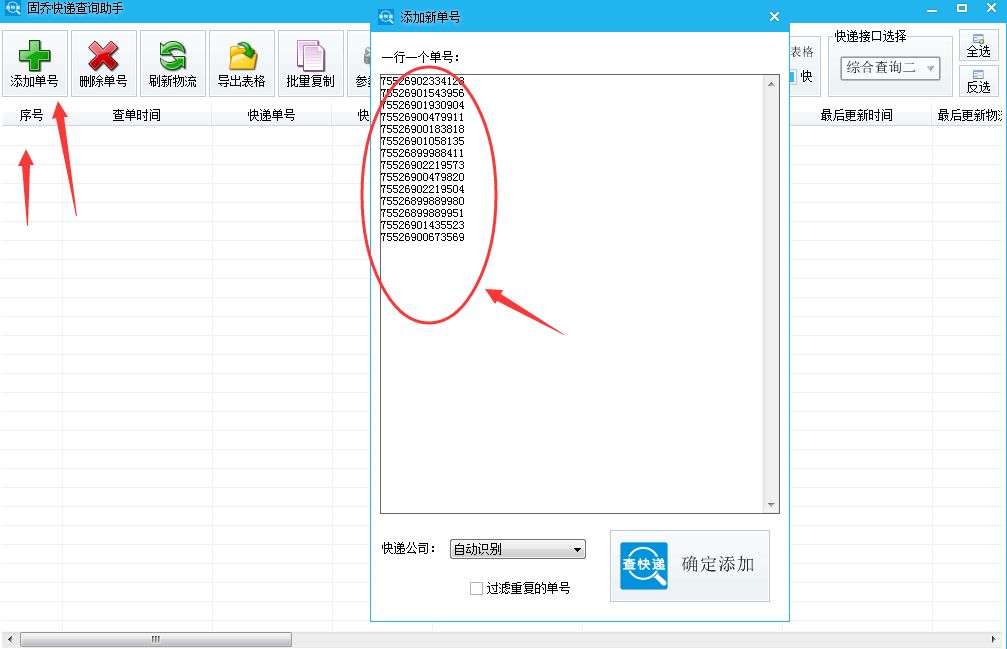Click the 删除单号 delete tracking number icon
The height and width of the screenshot is (649, 1007).
click(103, 62)
